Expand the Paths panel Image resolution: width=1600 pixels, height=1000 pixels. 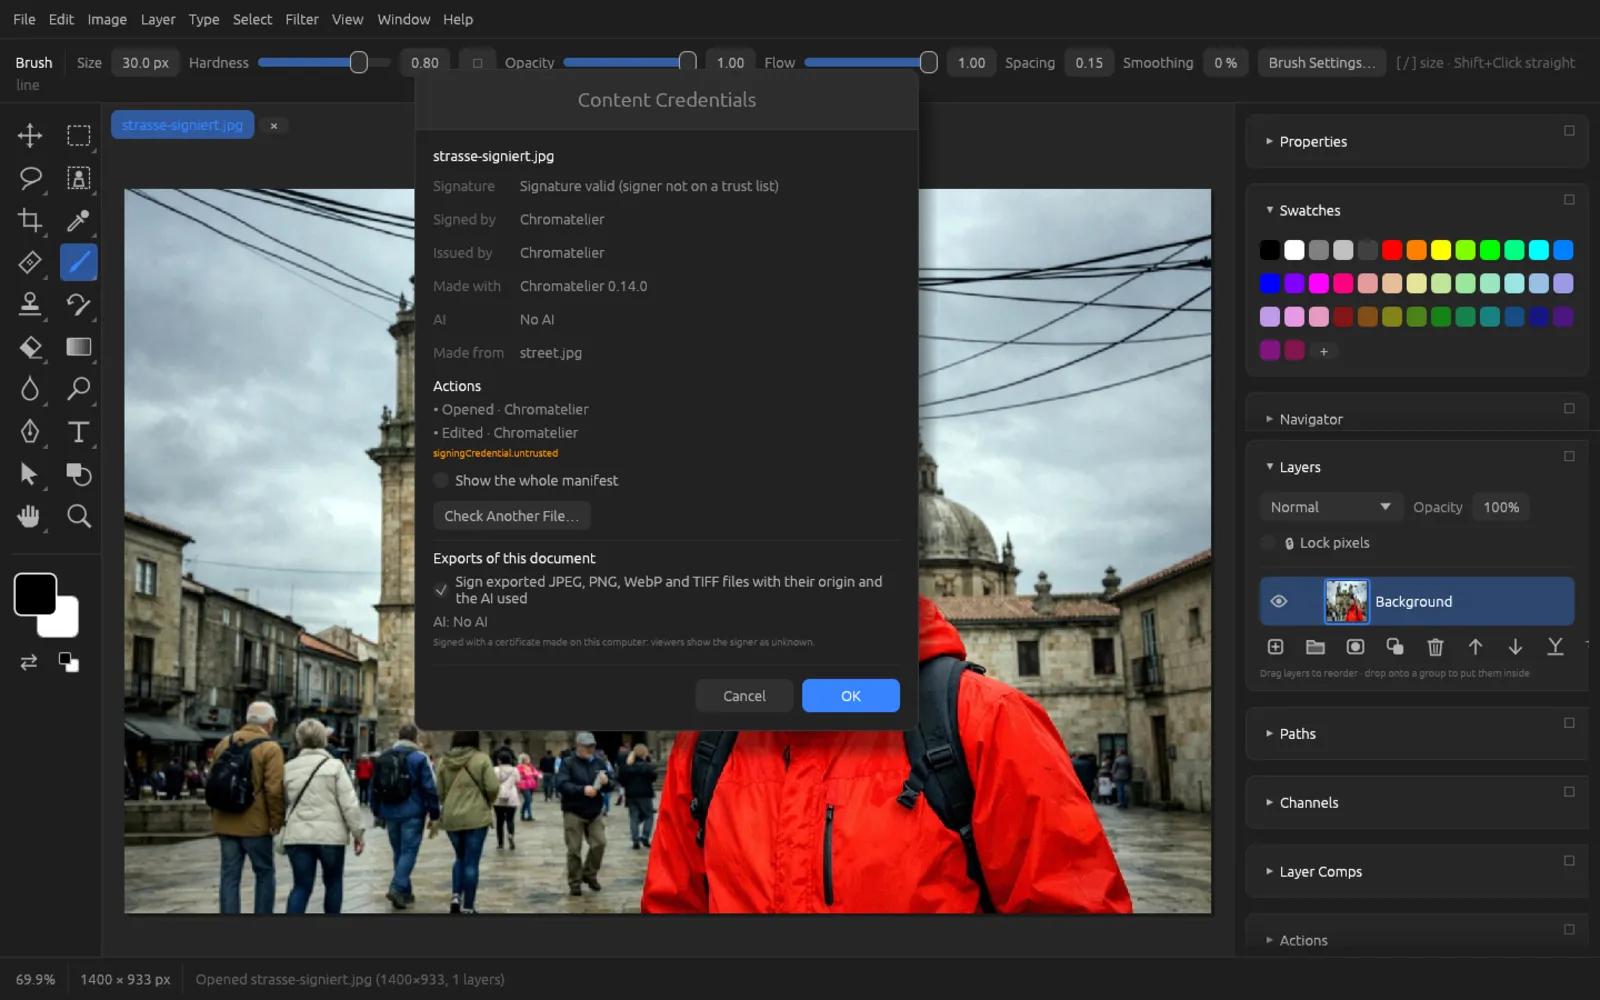1269,733
